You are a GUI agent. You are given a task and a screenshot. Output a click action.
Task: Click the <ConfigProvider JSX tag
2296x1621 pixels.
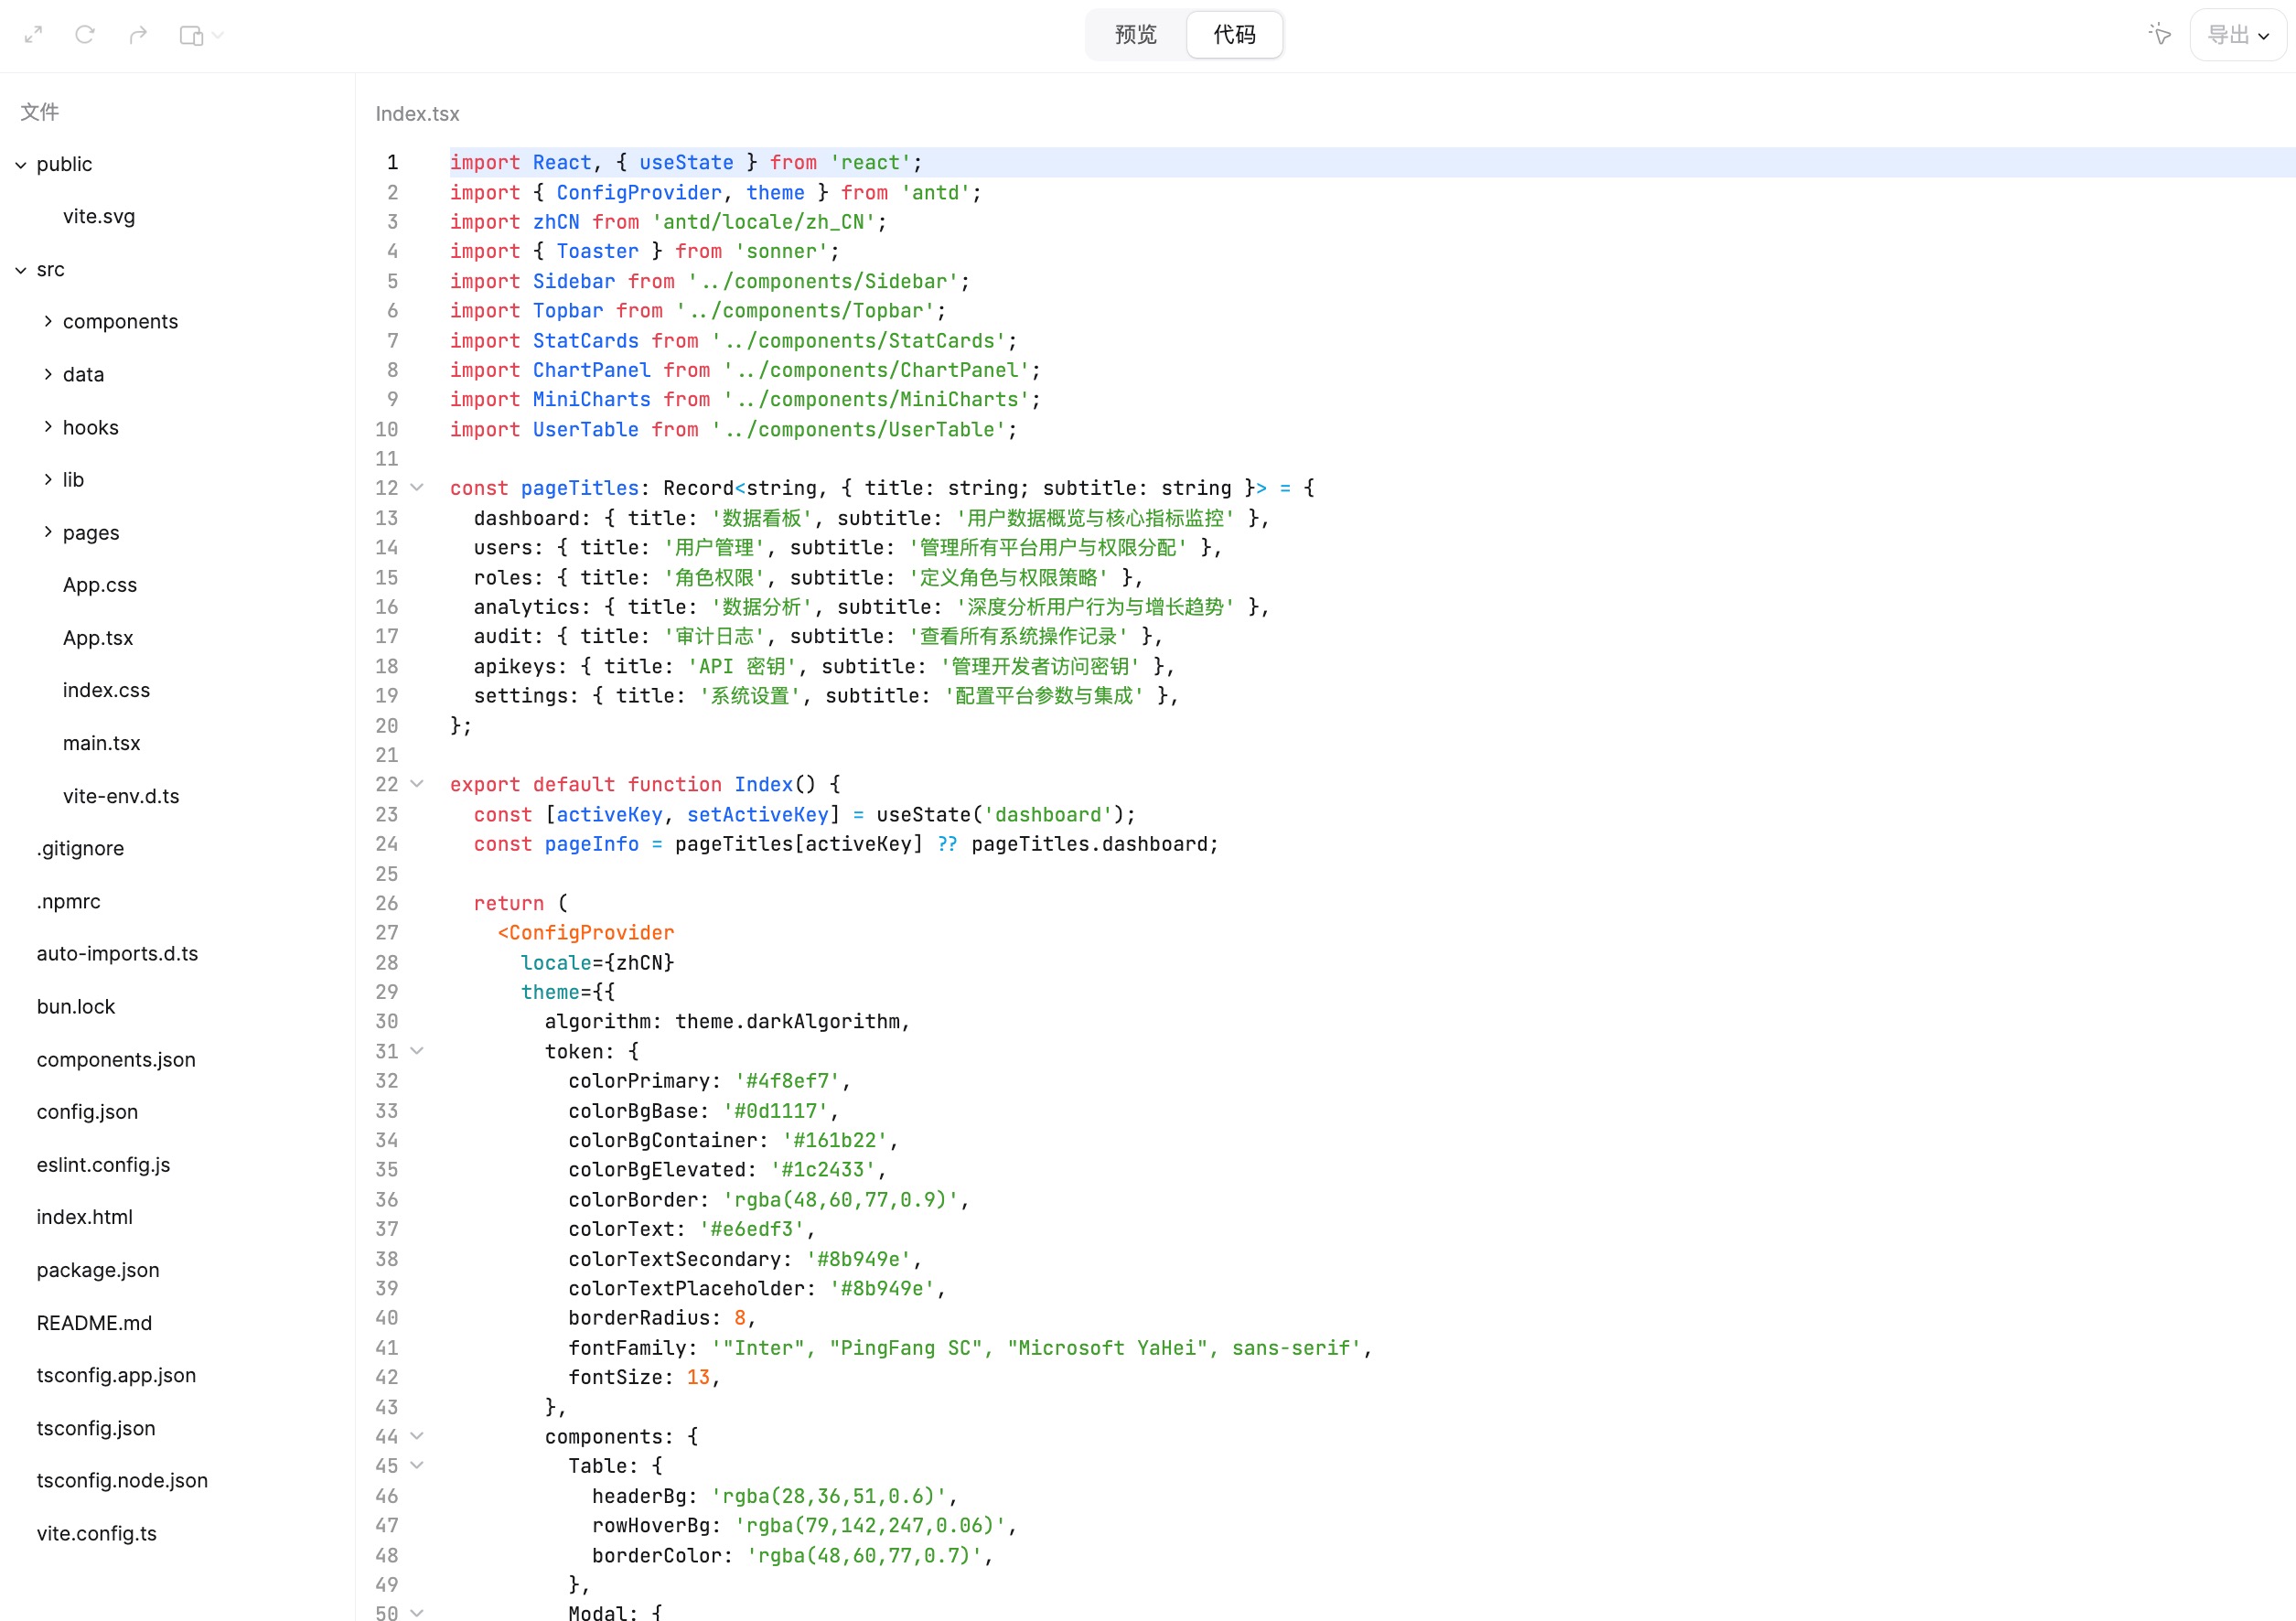586,933
